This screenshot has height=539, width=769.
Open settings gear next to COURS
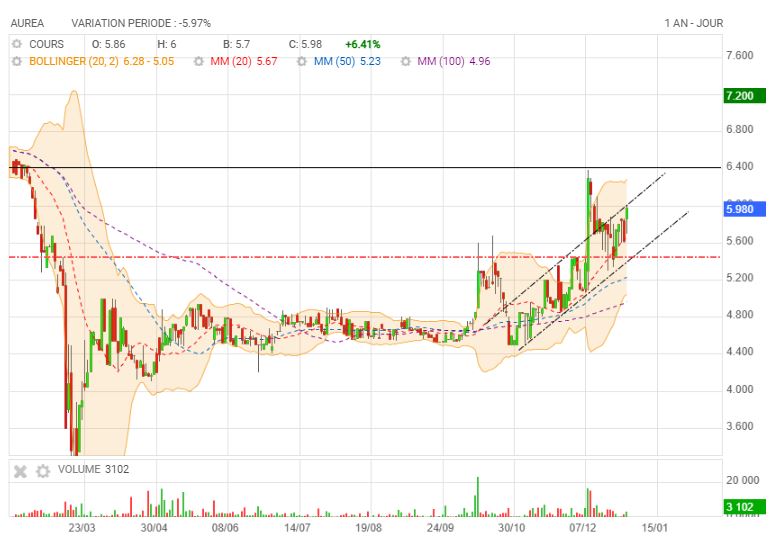pos(17,44)
